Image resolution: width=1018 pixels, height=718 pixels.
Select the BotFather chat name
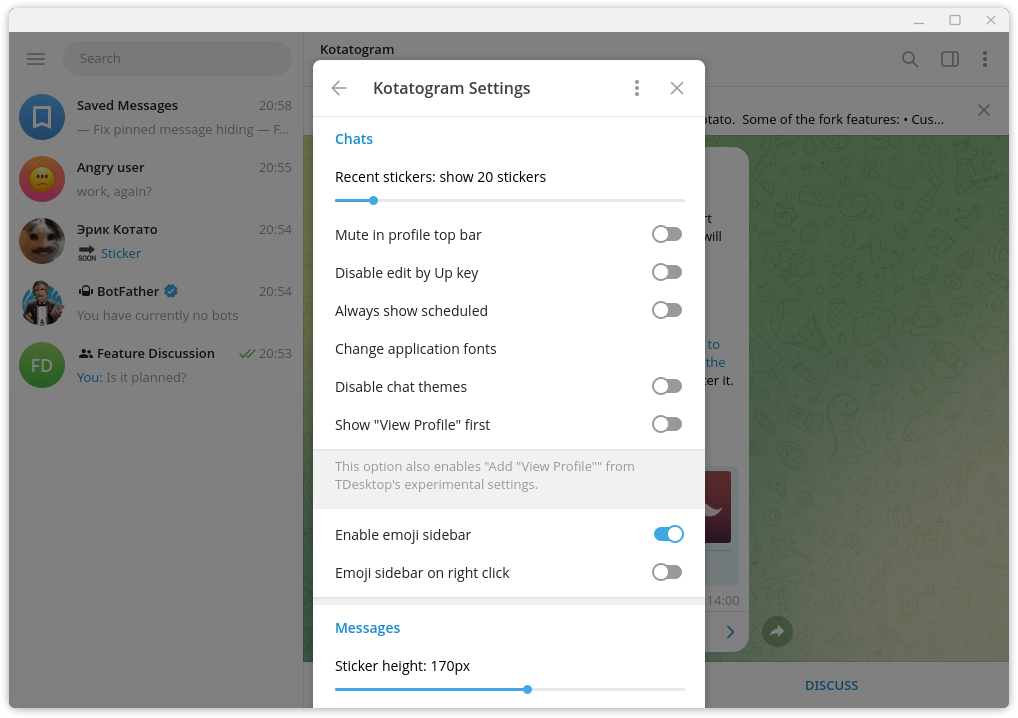[128, 291]
